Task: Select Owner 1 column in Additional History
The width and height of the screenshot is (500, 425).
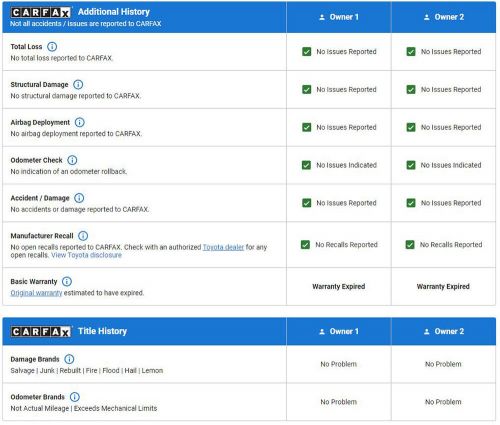Action: [339, 17]
